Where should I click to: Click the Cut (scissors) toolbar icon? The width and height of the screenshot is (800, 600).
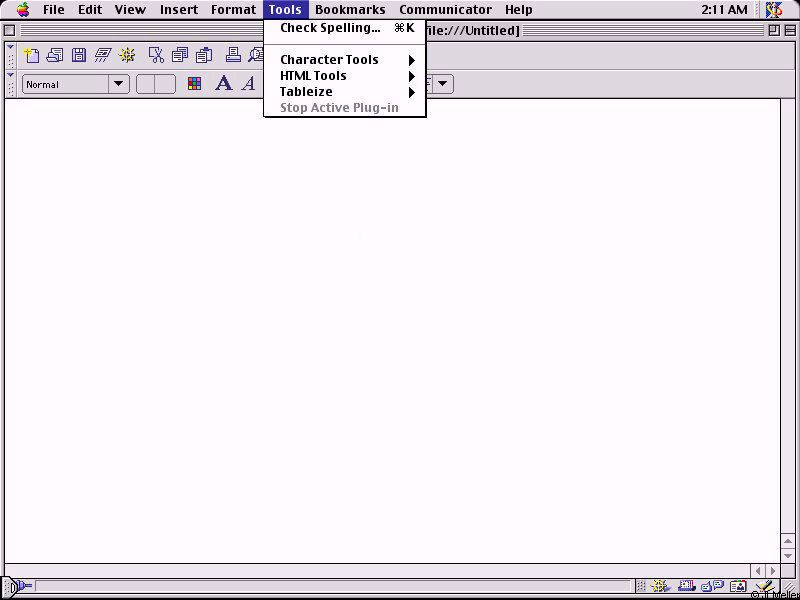click(x=156, y=56)
